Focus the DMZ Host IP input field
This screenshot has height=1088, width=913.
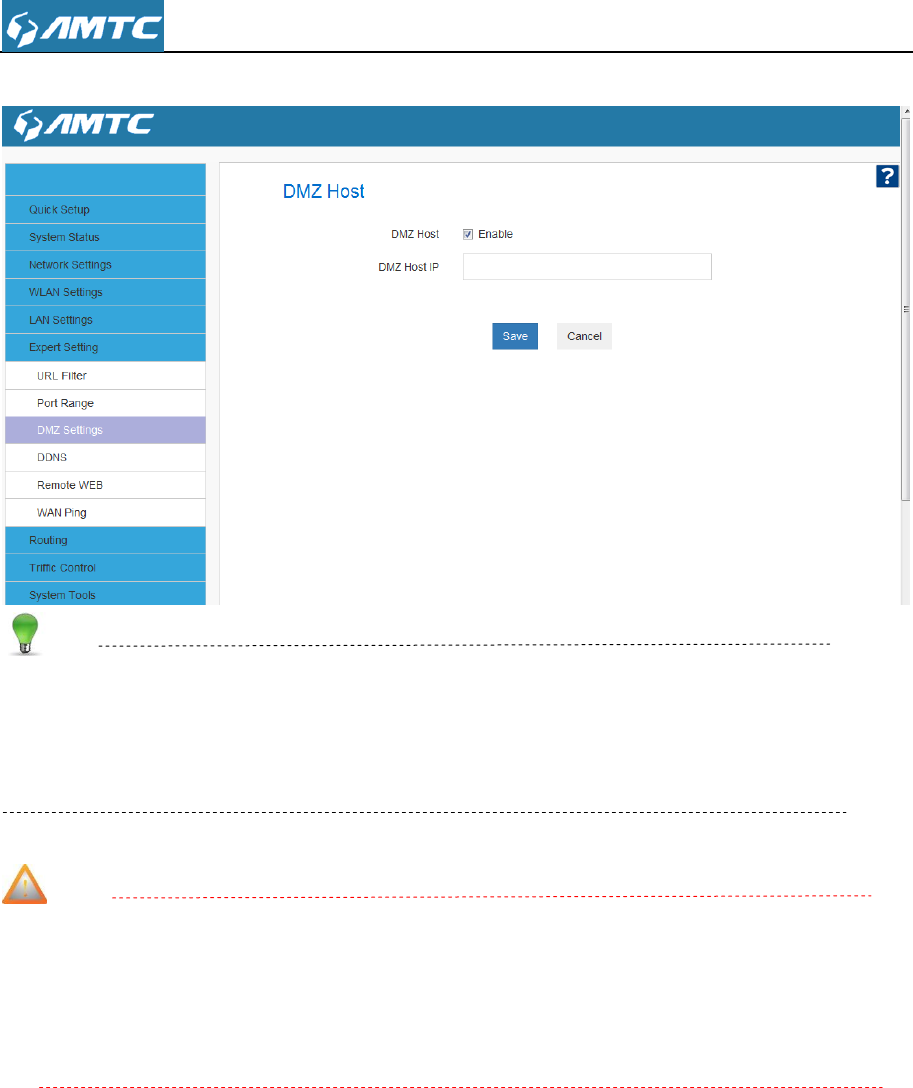coord(587,266)
